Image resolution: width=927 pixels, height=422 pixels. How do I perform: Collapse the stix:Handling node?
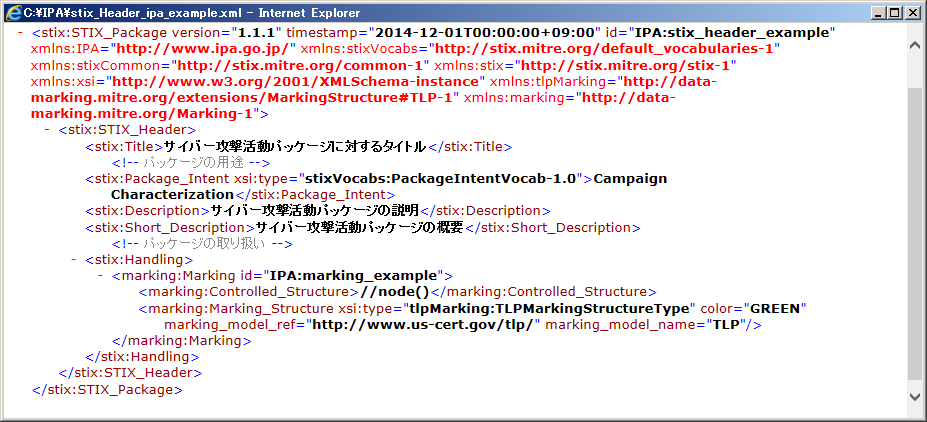click(73, 259)
